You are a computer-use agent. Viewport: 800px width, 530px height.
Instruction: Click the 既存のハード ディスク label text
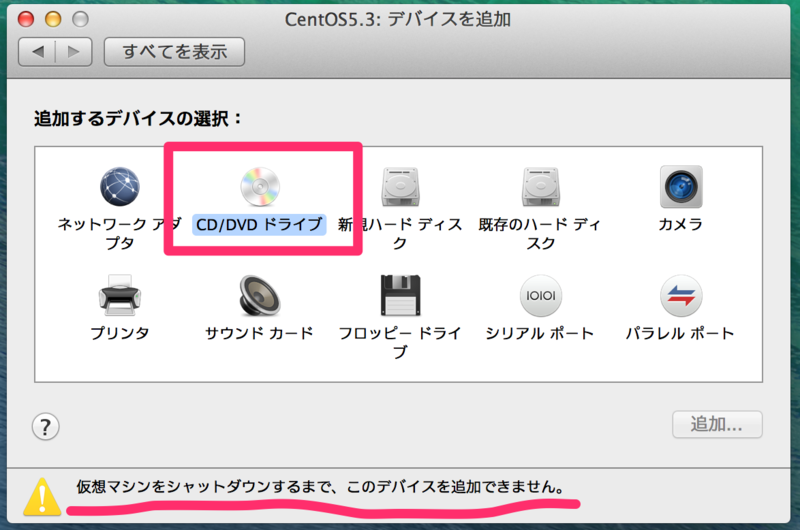coord(540,234)
